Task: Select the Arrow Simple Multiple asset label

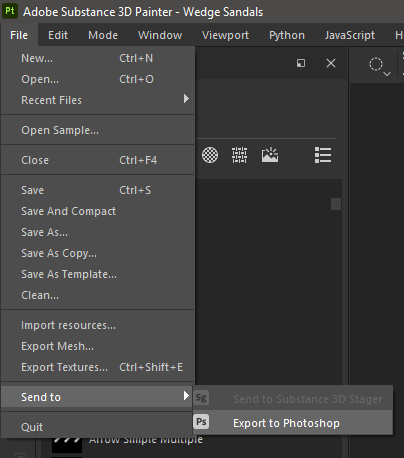Action: point(146,440)
